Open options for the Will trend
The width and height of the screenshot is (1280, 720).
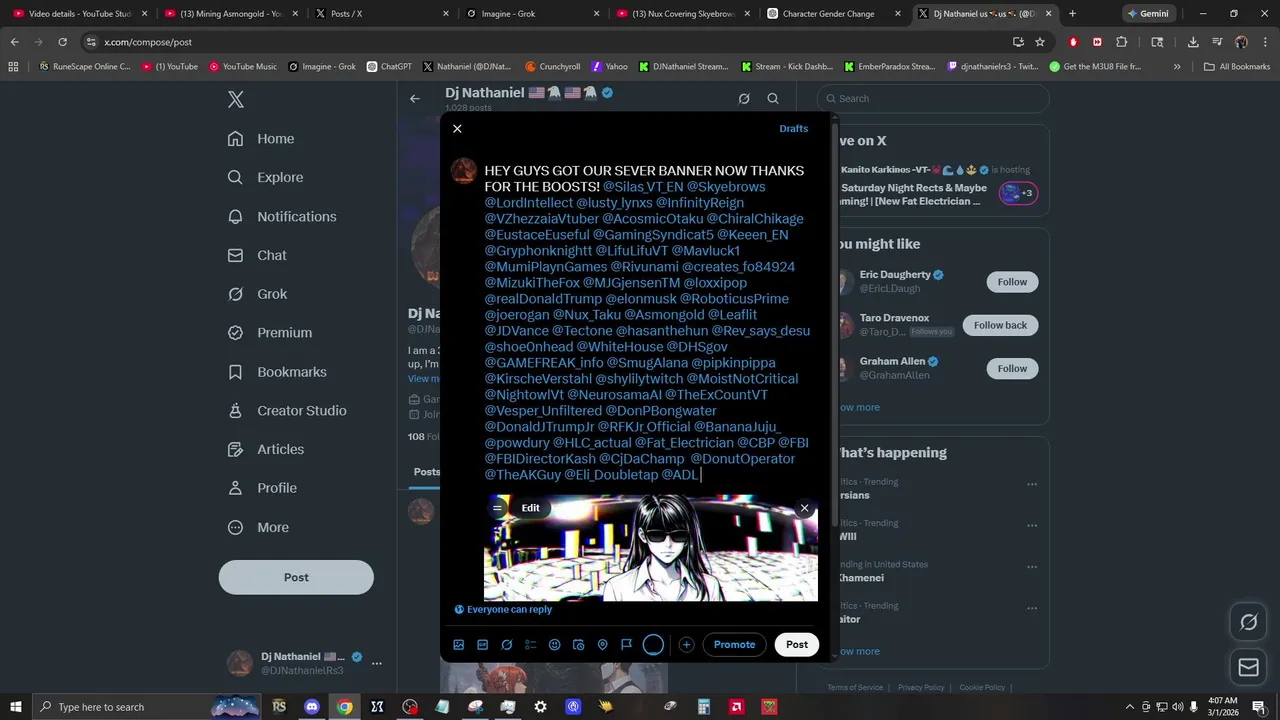(x=1032, y=526)
